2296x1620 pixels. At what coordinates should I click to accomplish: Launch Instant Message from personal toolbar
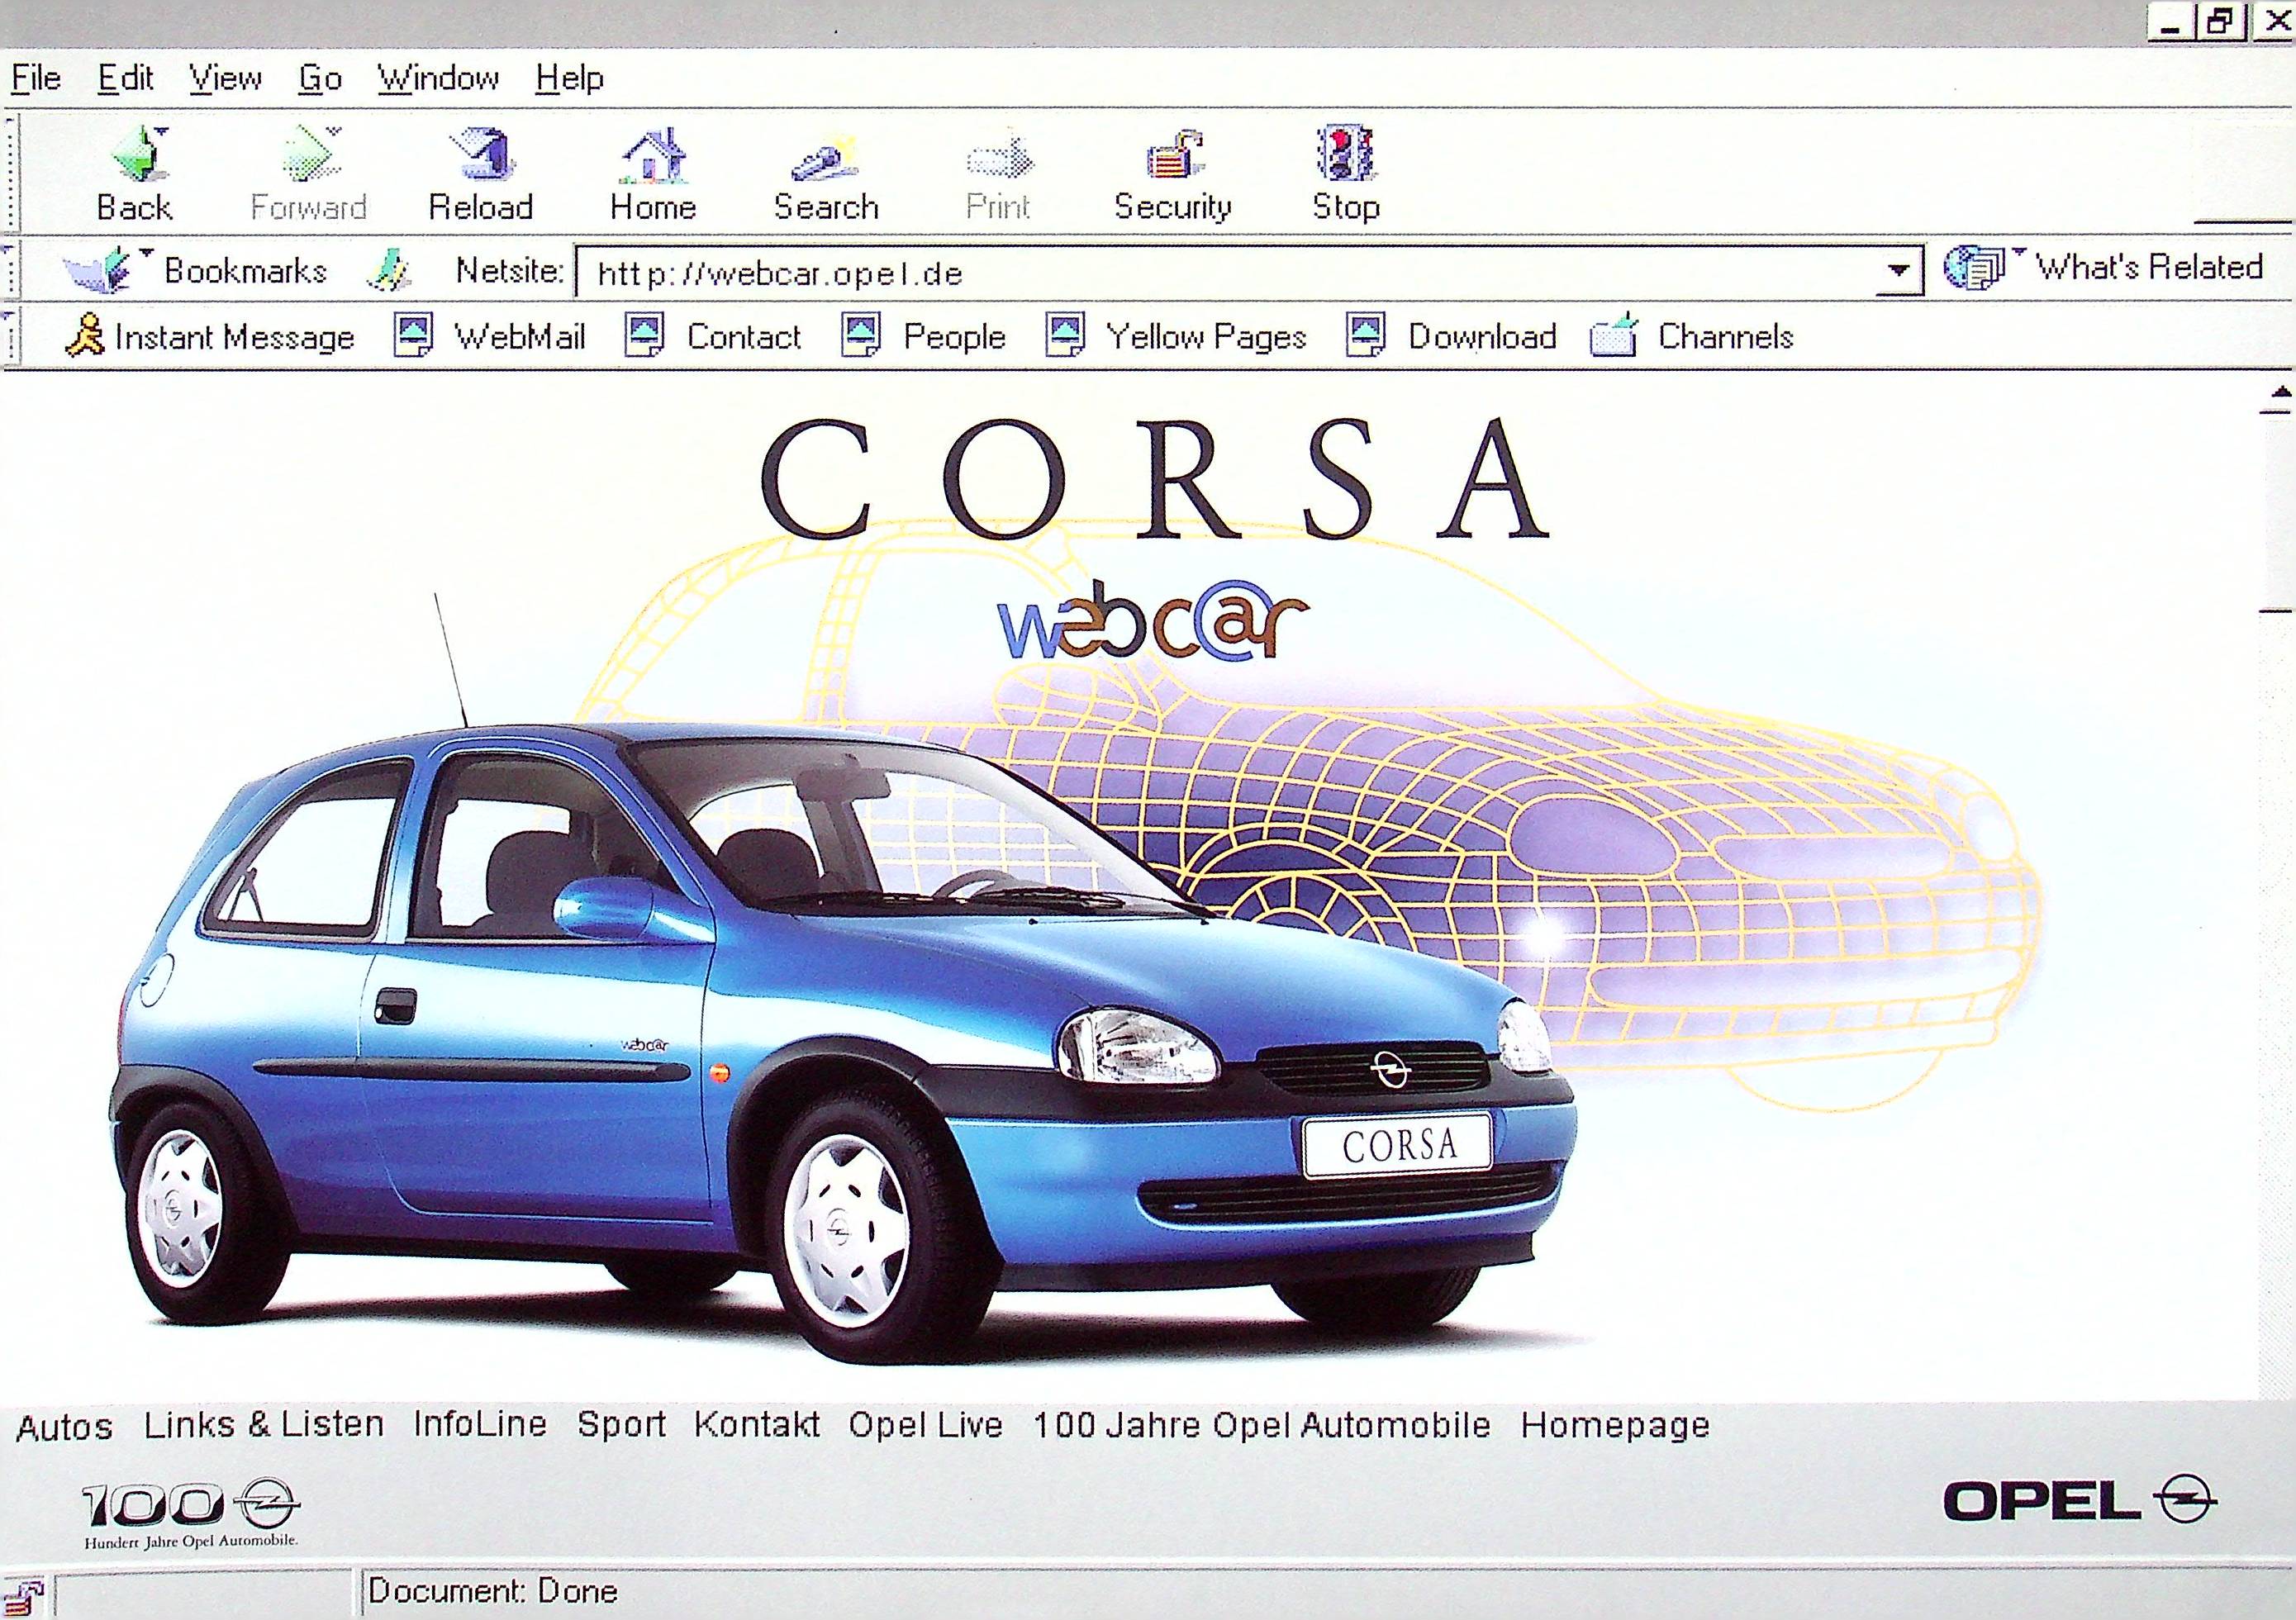pyautogui.click(x=209, y=336)
